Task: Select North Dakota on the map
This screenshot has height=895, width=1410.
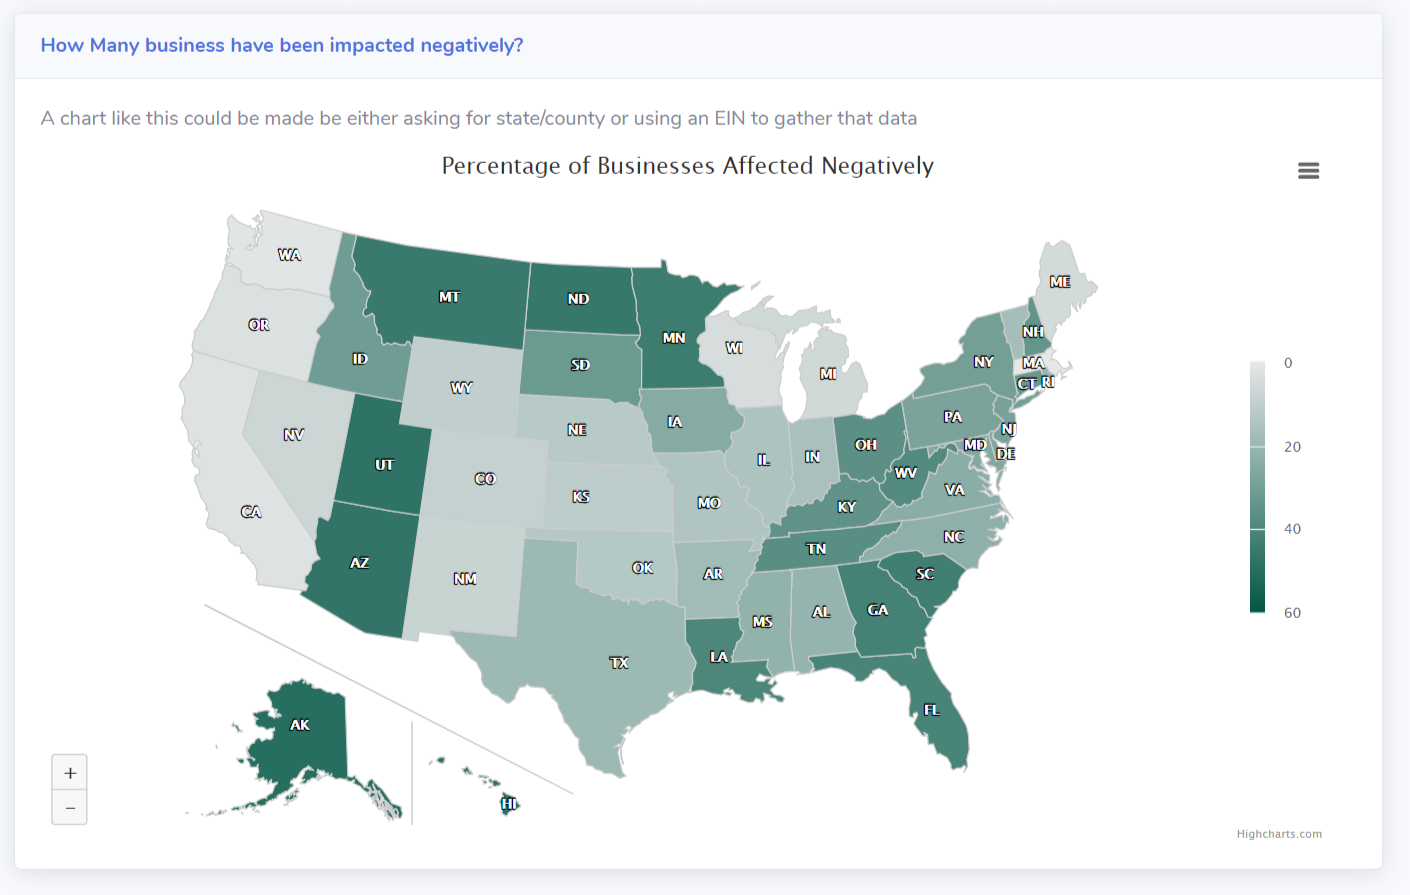Action: pyautogui.click(x=580, y=299)
